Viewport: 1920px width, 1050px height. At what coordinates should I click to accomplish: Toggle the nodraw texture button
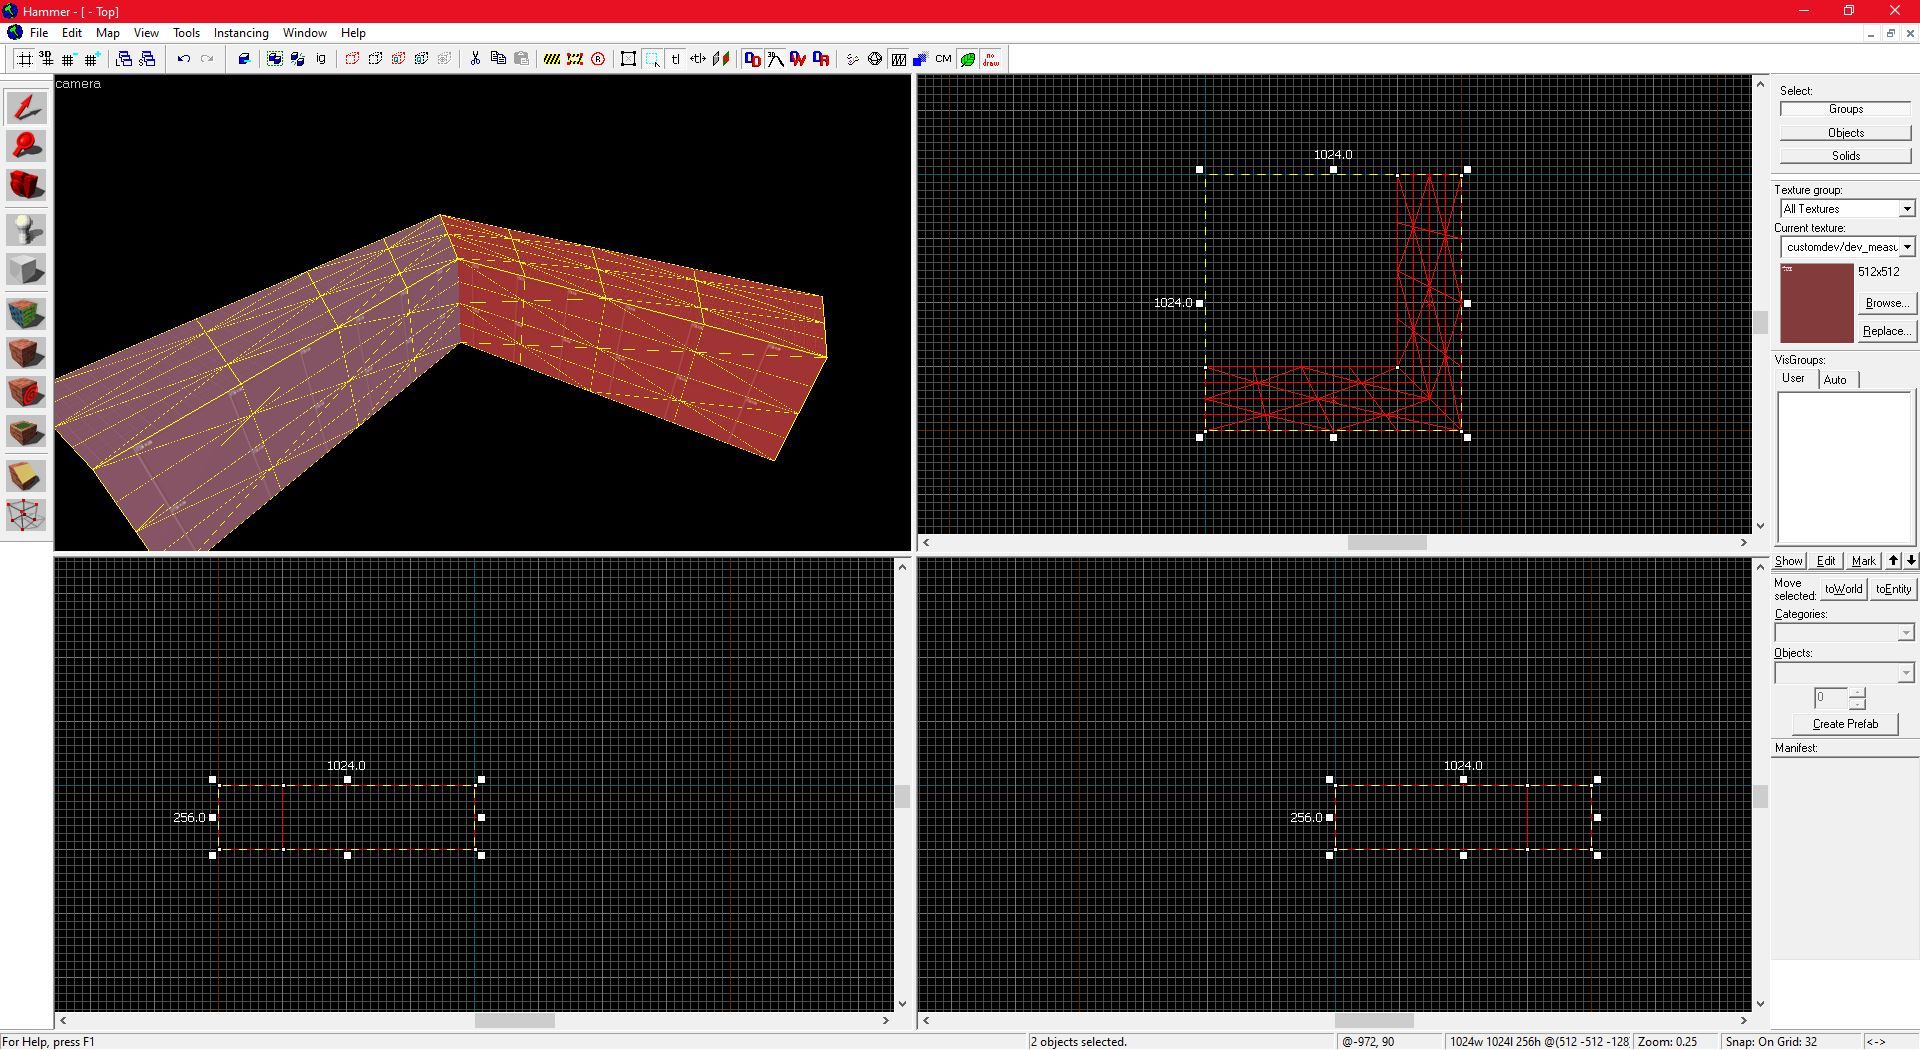click(991, 59)
